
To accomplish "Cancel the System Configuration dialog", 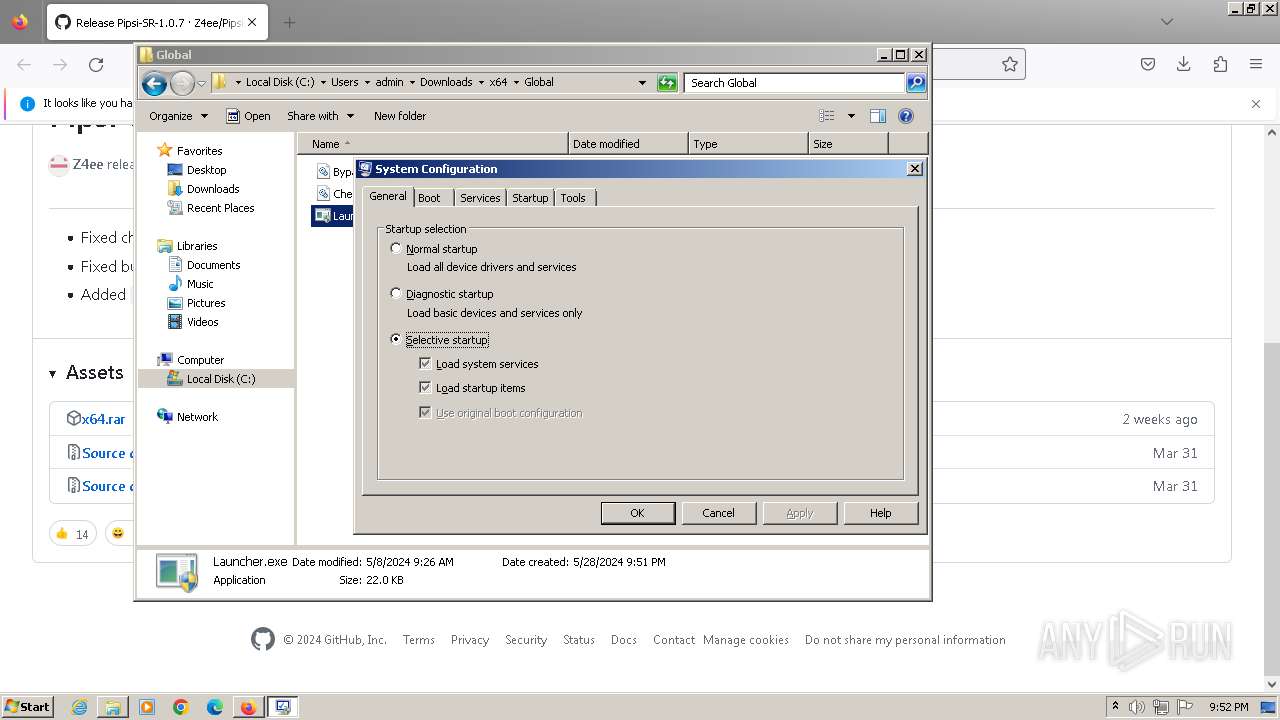I will (718, 513).
